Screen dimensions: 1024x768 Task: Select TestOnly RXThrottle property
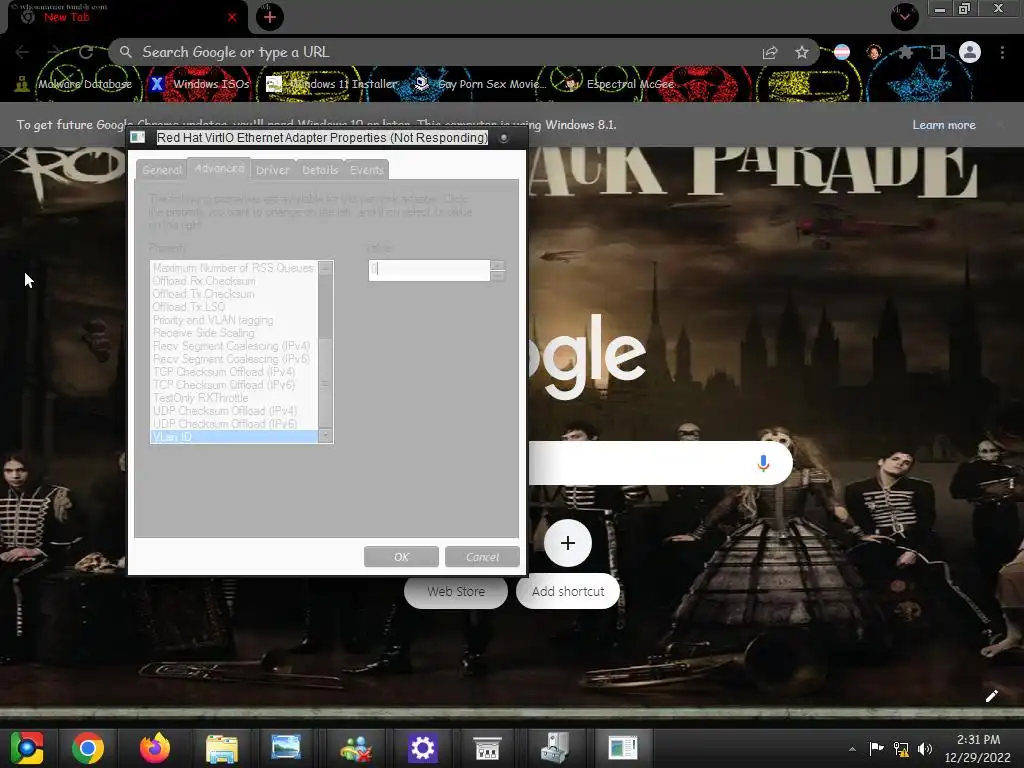233,398
